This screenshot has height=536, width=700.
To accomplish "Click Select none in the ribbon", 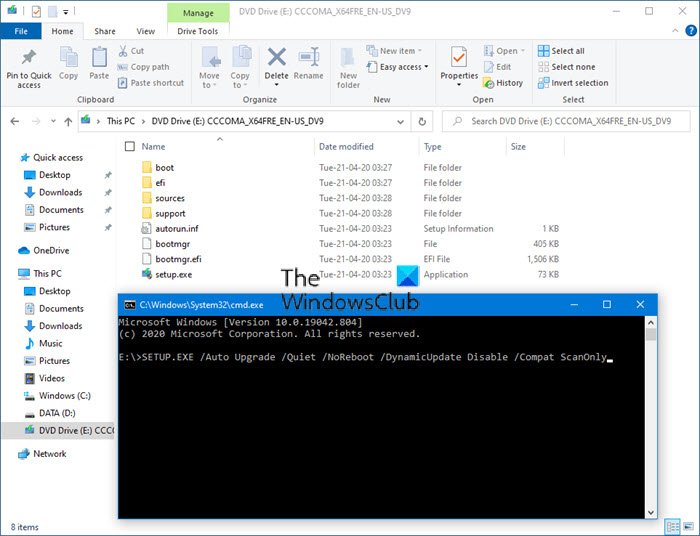I will [x=567, y=67].
